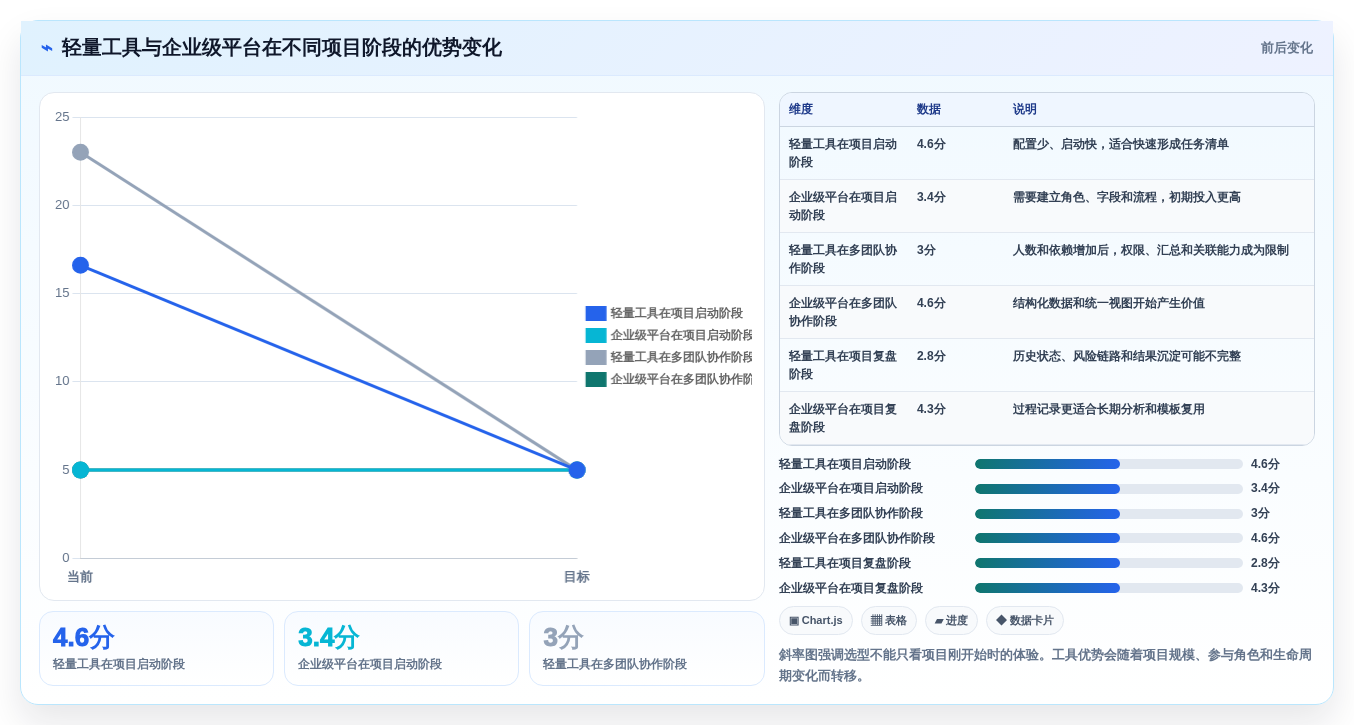
Task: Click the dark blue data point at 当前
Action: click(81, 265)
